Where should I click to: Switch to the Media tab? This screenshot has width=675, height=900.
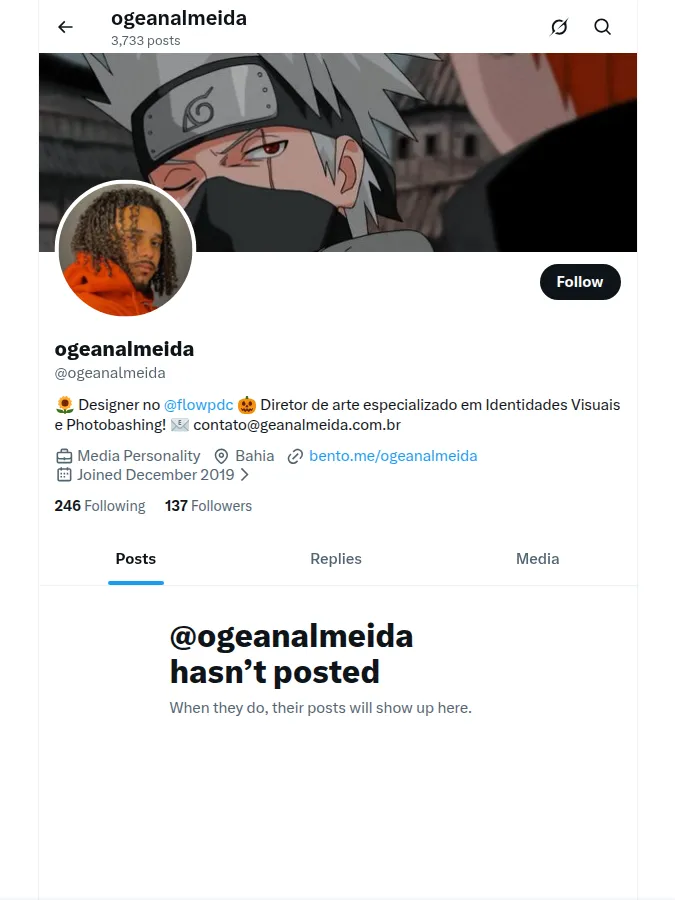[x=537, y=558]
